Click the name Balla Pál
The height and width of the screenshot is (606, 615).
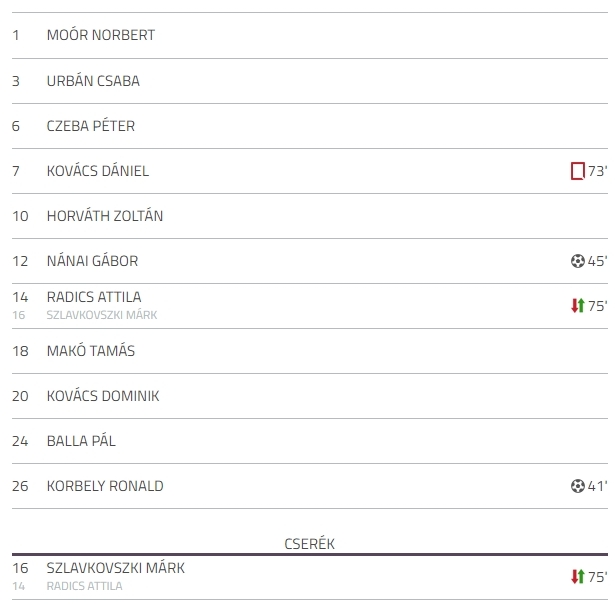coord(81,441)
